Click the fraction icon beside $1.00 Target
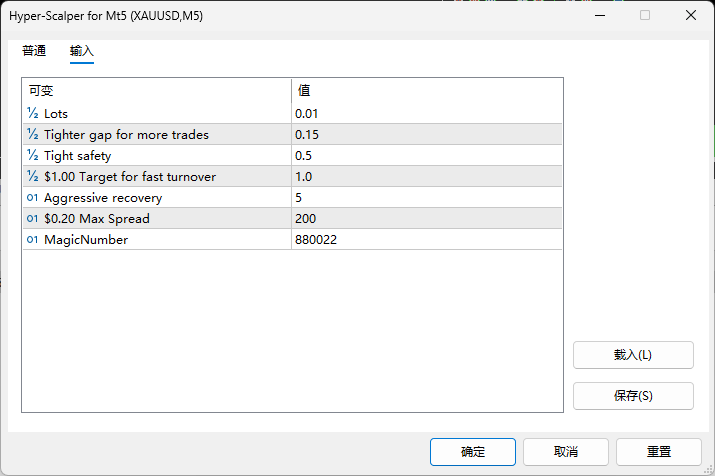The image size is (715, 476). [33, 176]
